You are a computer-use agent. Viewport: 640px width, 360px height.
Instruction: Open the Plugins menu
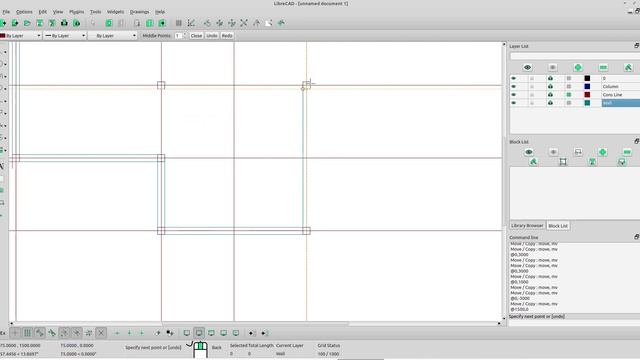click(76, 12)
